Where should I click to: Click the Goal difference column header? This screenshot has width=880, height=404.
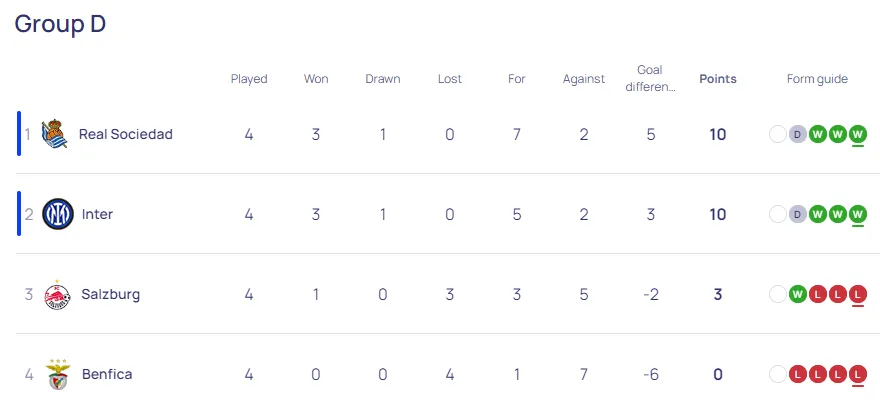[x=650, y=78]
